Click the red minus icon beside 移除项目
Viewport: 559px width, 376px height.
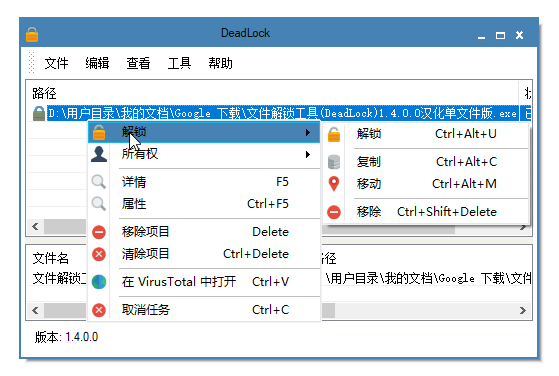[x=99, y=232]
